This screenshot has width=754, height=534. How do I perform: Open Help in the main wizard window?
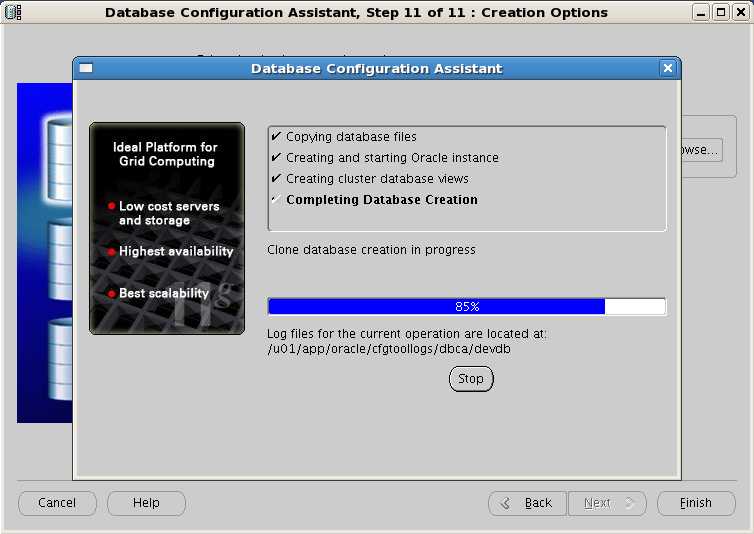click(x=146, y=503)
